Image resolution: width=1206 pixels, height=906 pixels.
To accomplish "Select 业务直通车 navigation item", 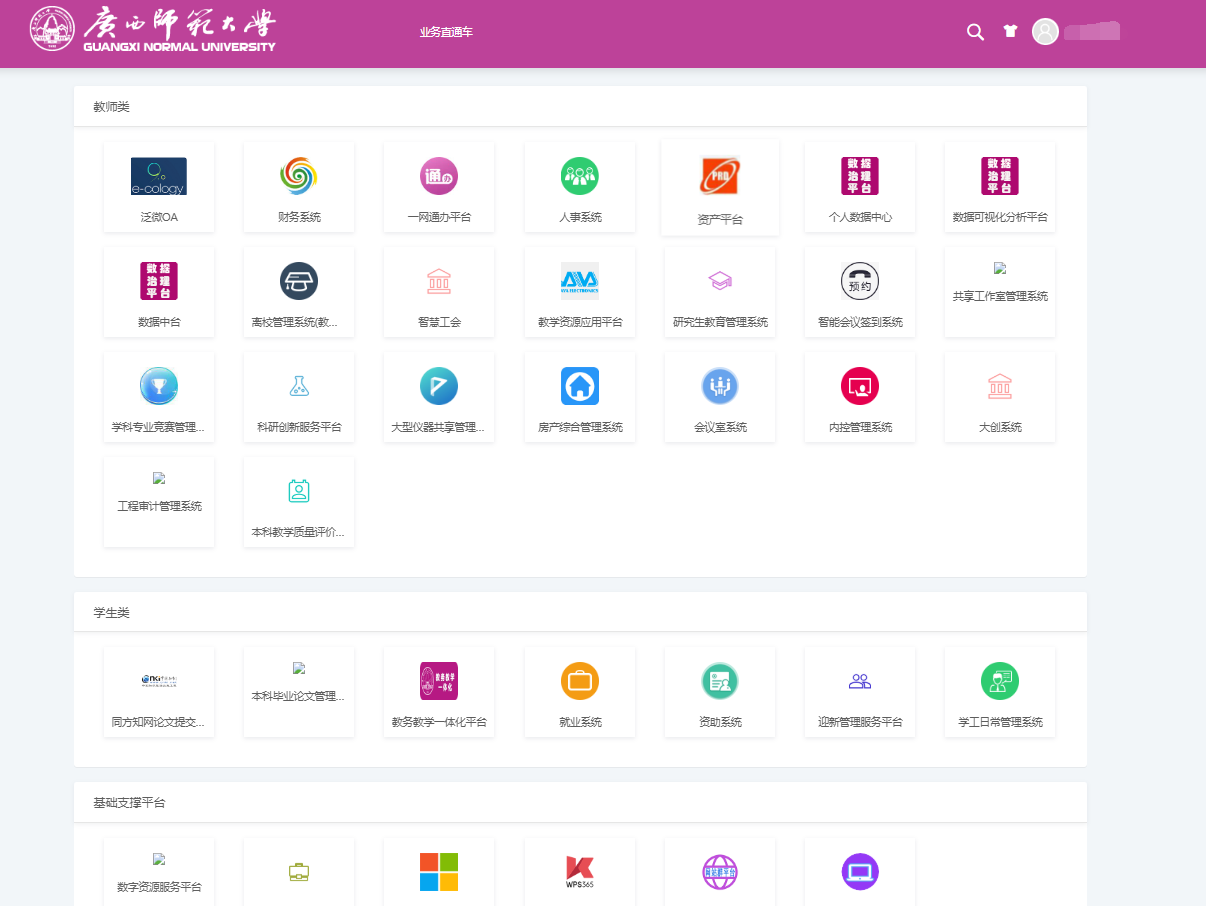I will pyautogui.click(x=446, y=32).
